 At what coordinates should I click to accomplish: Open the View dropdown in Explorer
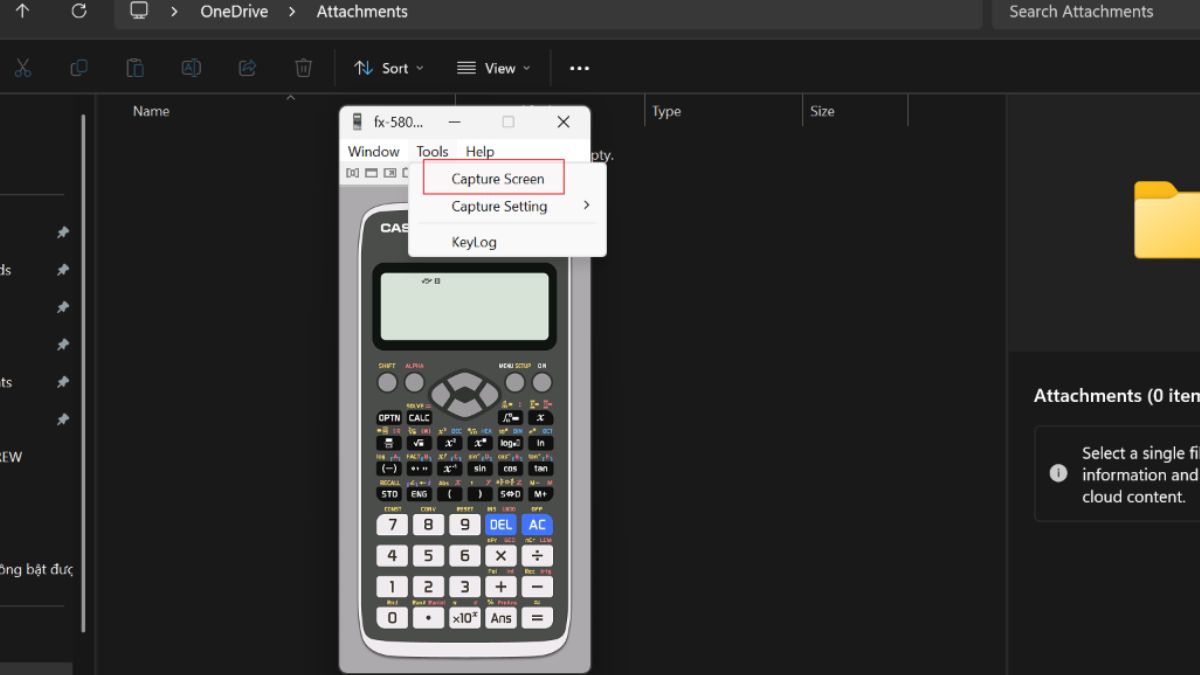tap(493, 68)
